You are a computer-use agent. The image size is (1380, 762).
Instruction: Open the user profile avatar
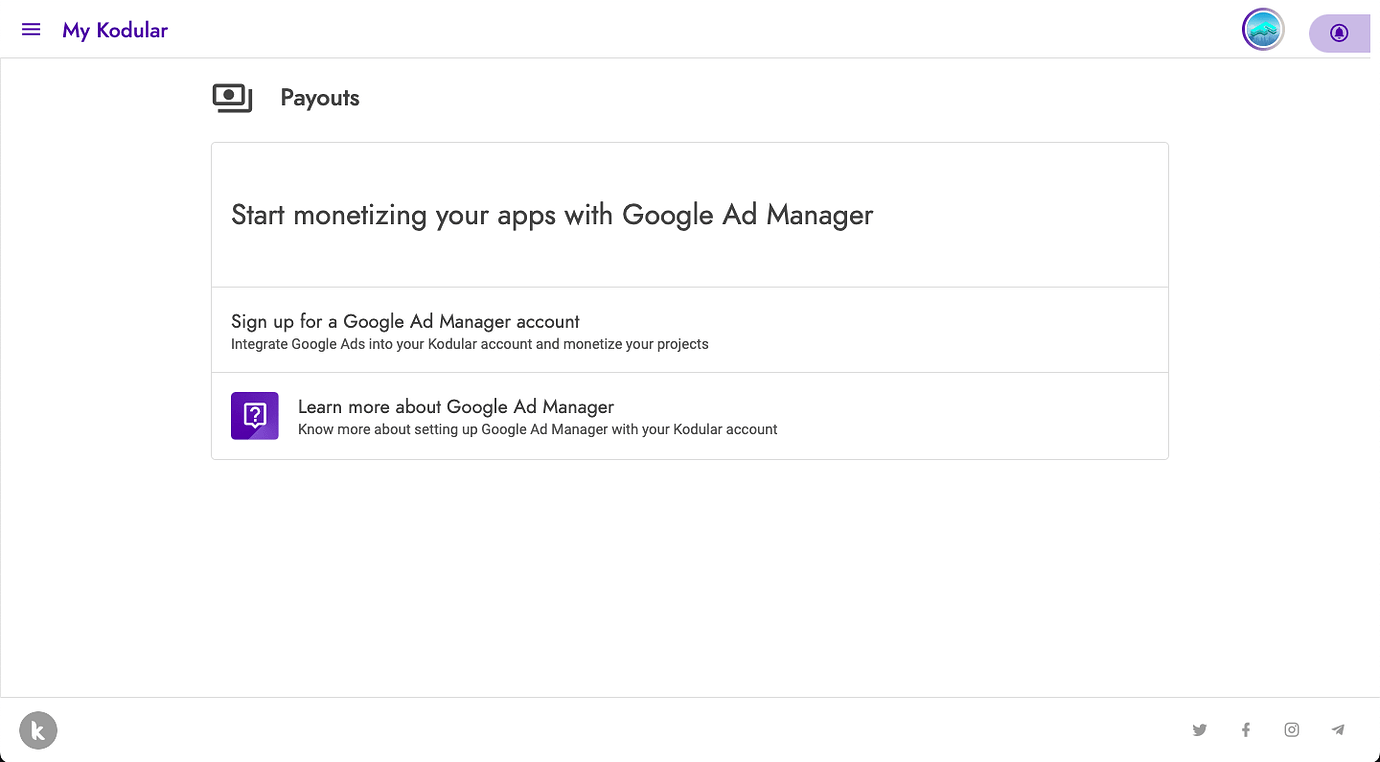[x=1263, y=30]
